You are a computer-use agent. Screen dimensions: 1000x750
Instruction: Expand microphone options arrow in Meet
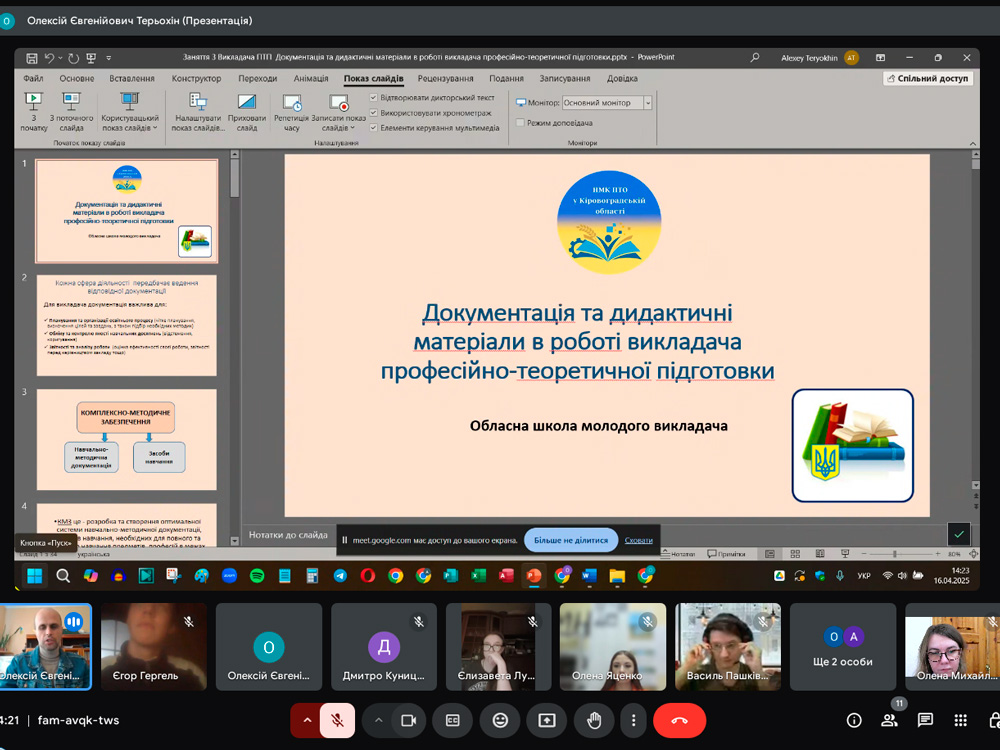(307, 720)
